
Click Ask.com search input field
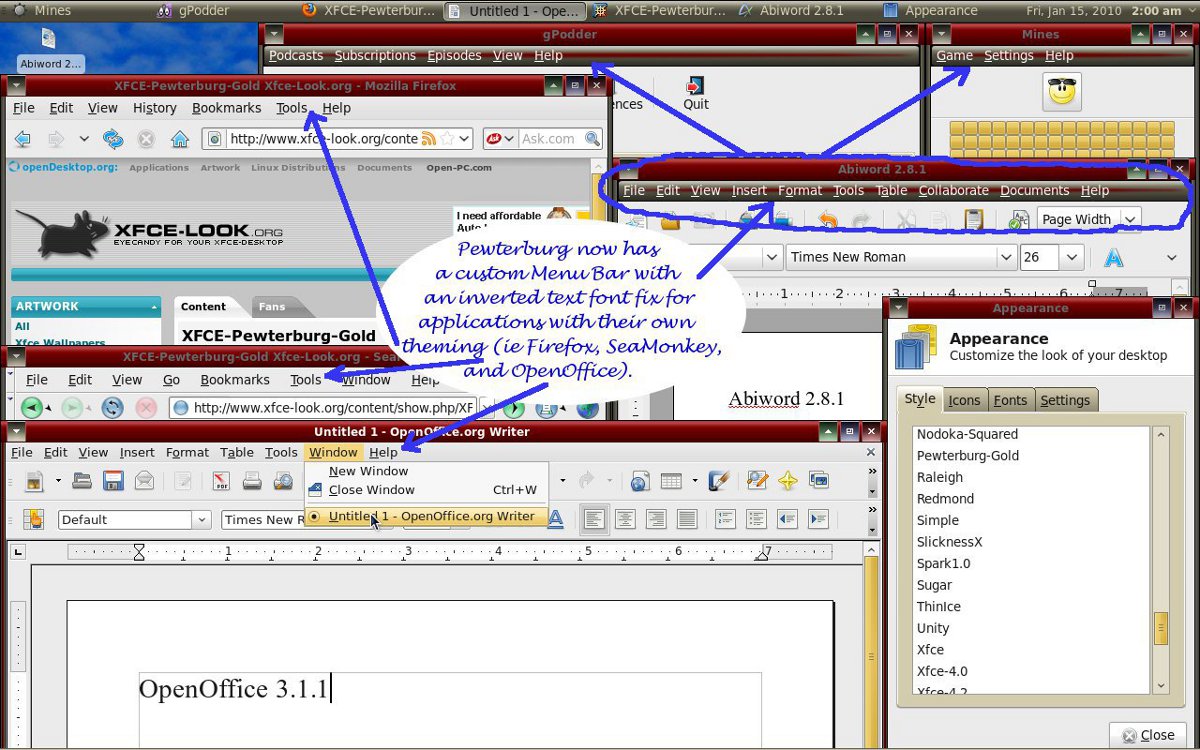click(x=549, y=139)
